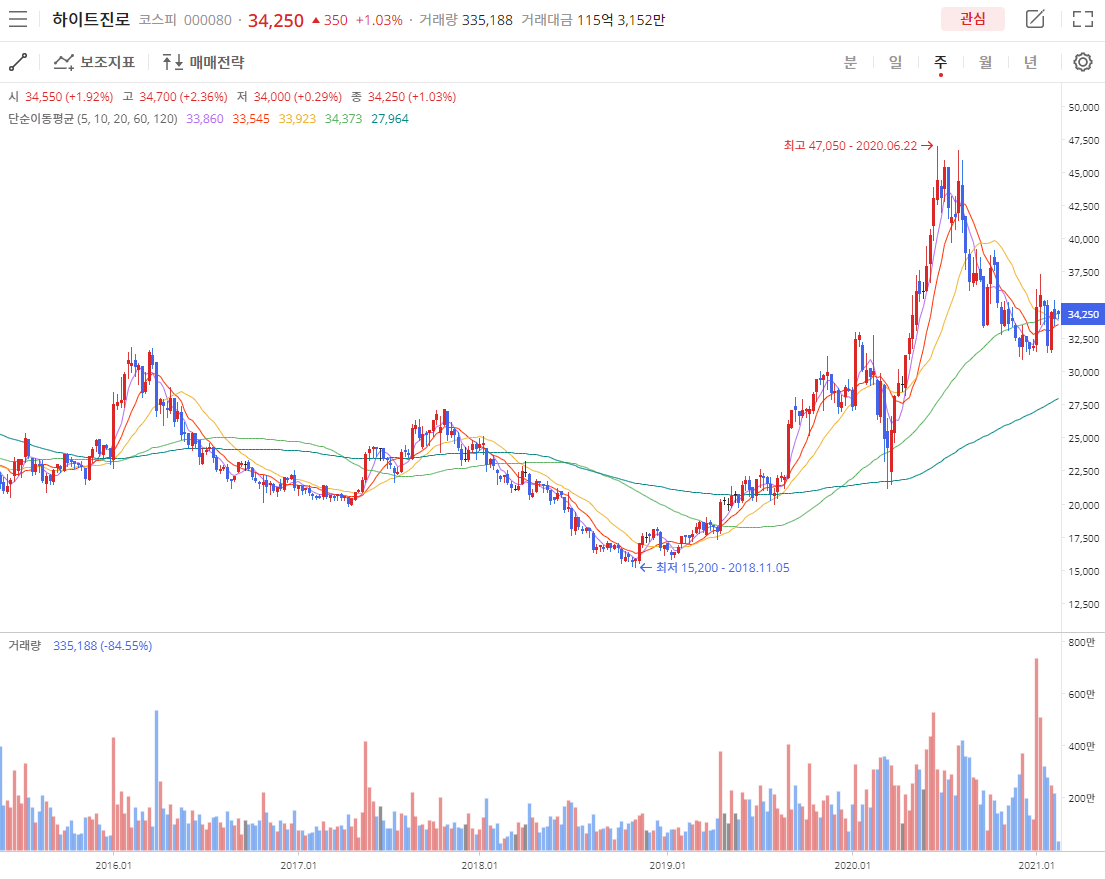Image resolution: width=1105 pixels, height=879 pixels.
Task: Switch to 월 monthly chart
Action: click(985, 62)
